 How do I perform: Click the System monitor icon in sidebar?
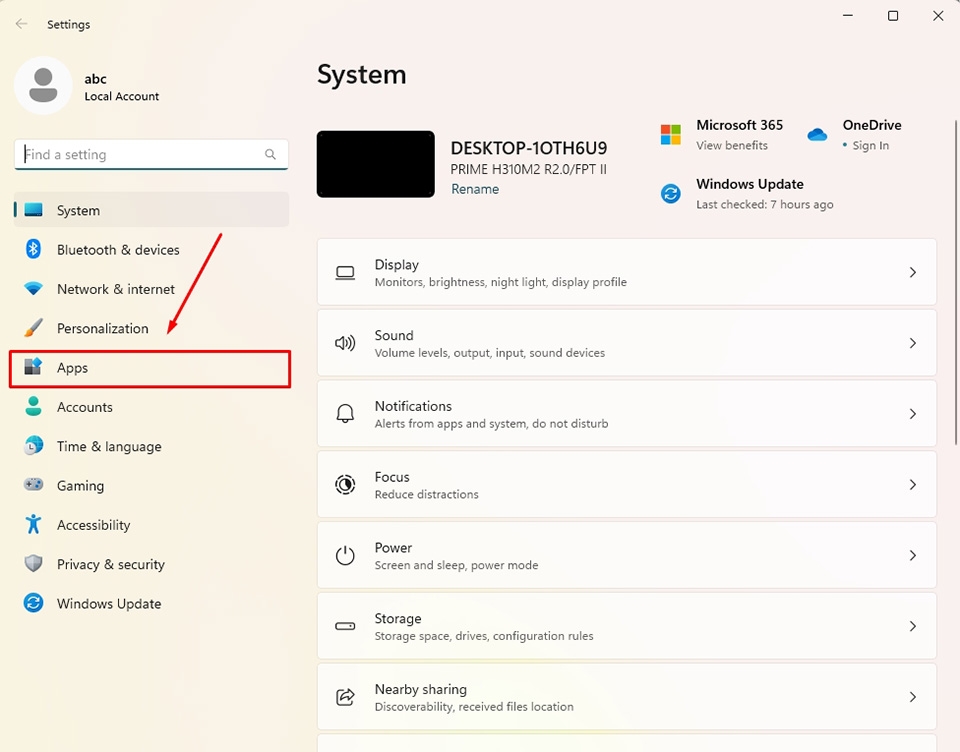coord(33,210)
